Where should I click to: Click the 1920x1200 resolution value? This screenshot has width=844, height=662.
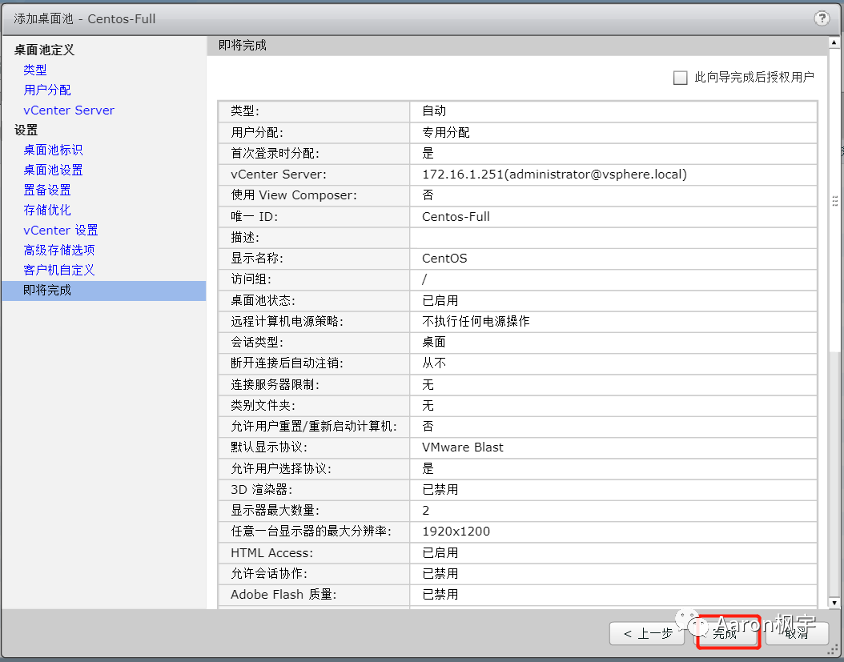tap(456, 532)
